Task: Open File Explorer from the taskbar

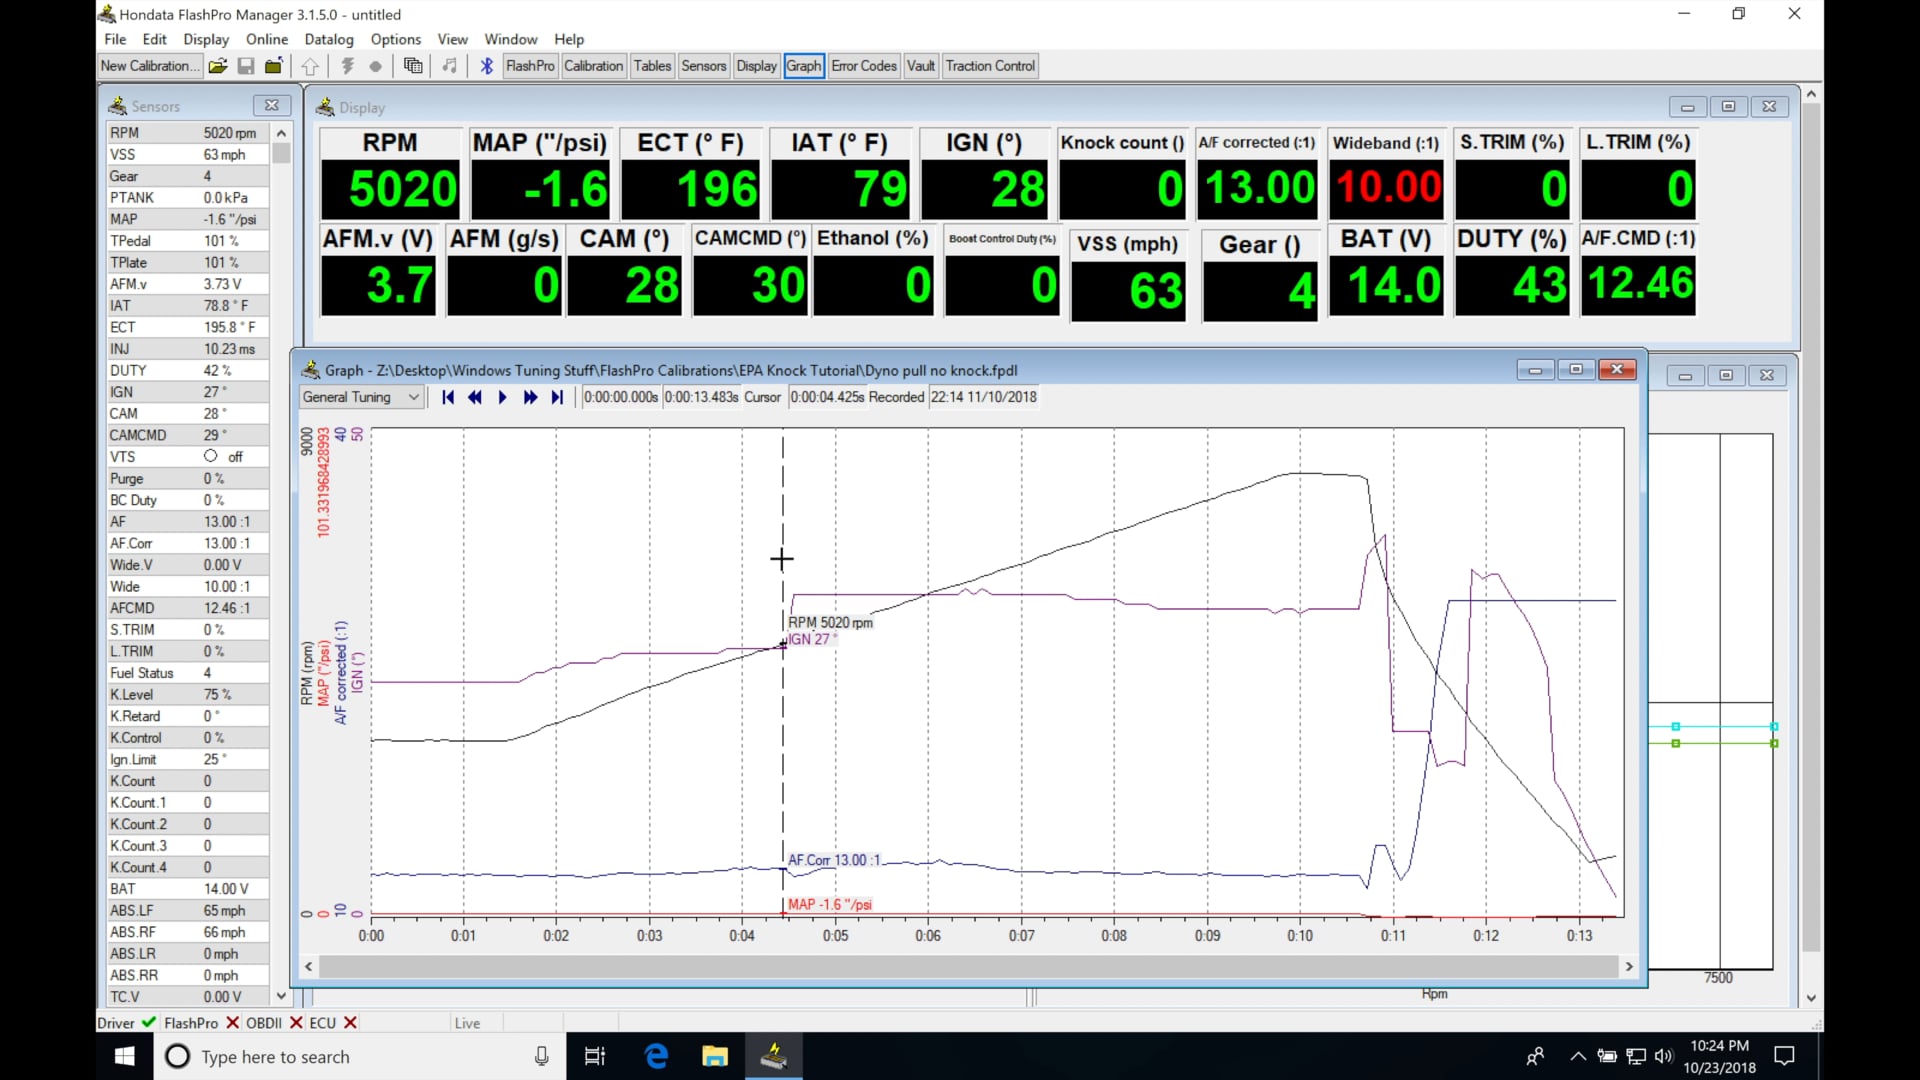Action: click(x=714, y=1056)
